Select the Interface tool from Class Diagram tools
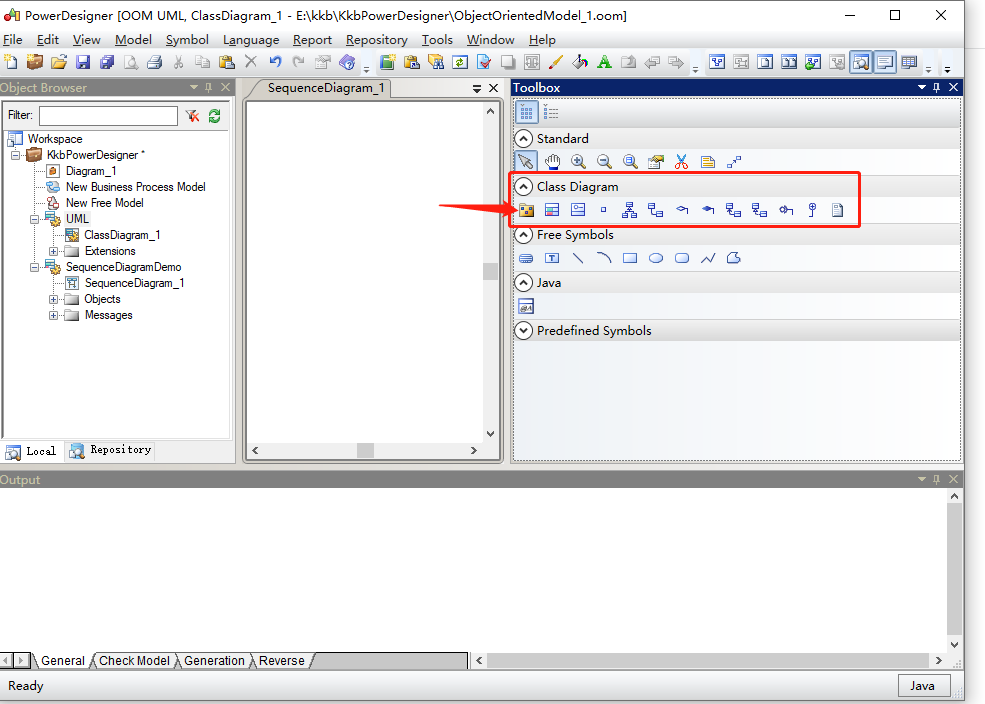The width and height of the screenshot is (985, 704). pos(577,210)
